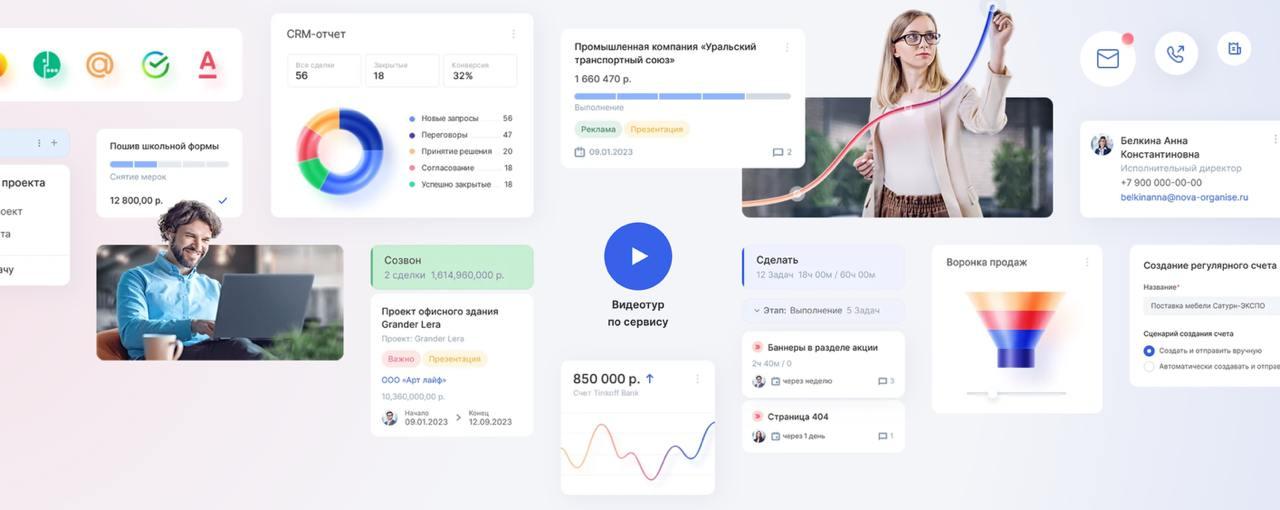The height and width of the screenshot is (510, 1280).
Task: Click the green MegaFon logo icon
Action: pos(47,65)
